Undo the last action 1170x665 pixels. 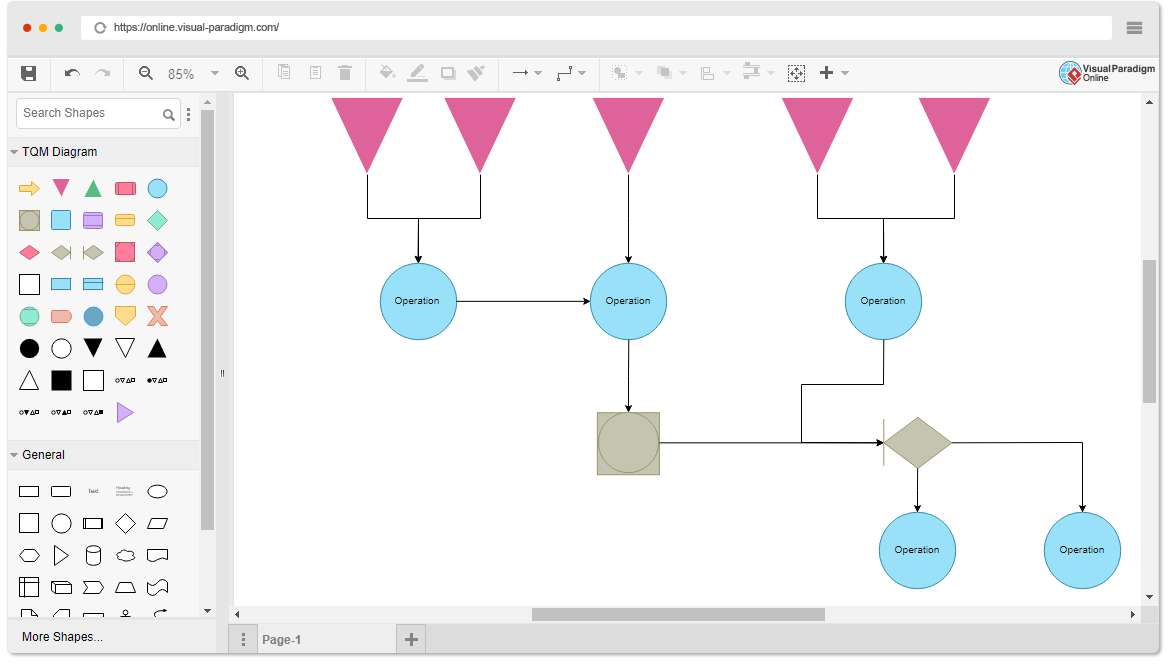[x=72, y=73]
